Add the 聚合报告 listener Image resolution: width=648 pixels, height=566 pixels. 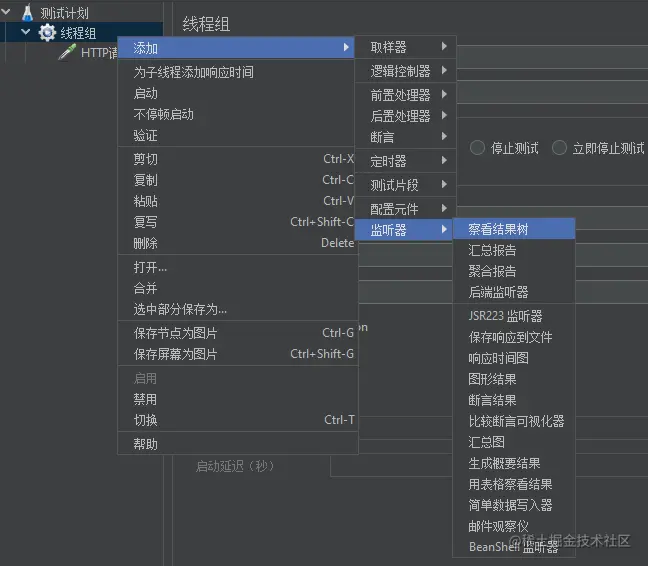[x=514, y=271]
